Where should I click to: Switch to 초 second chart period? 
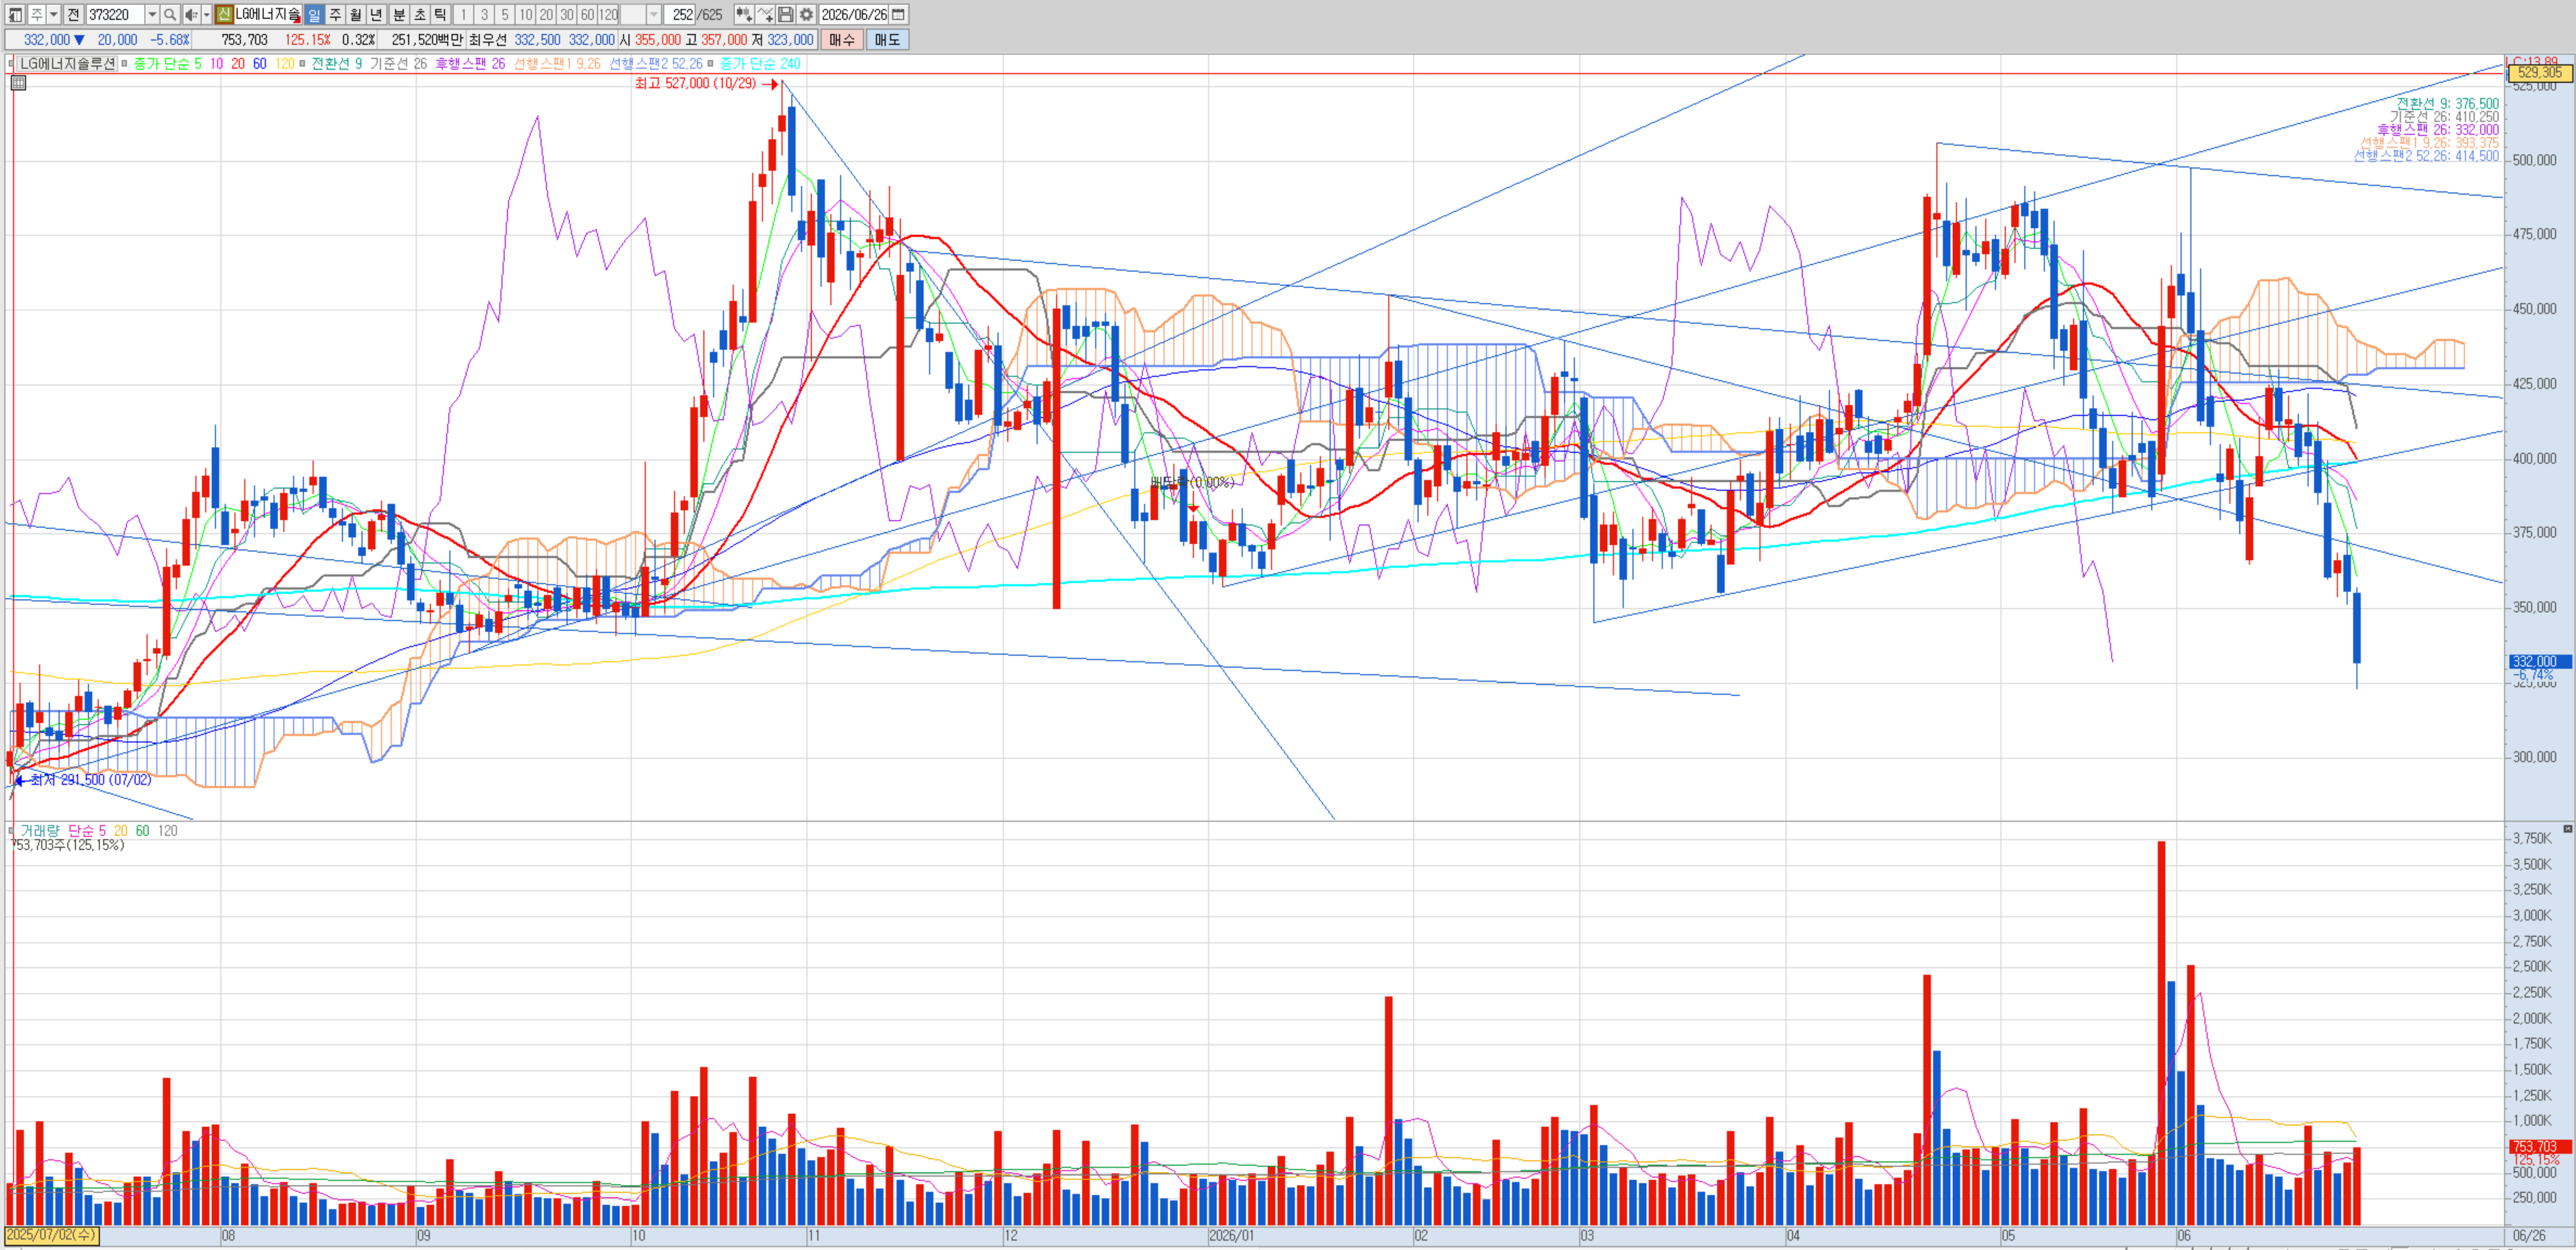pyautogui.click(x=420, y=14)
